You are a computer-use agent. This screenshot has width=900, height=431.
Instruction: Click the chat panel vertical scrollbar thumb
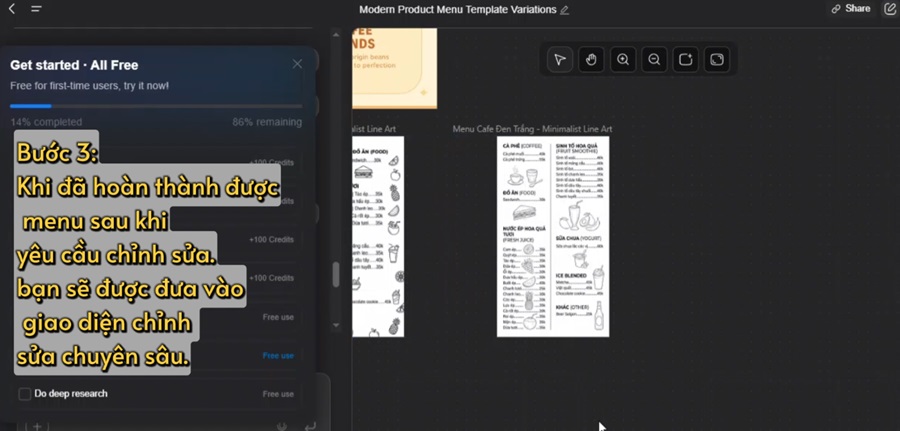click(336, 275)
